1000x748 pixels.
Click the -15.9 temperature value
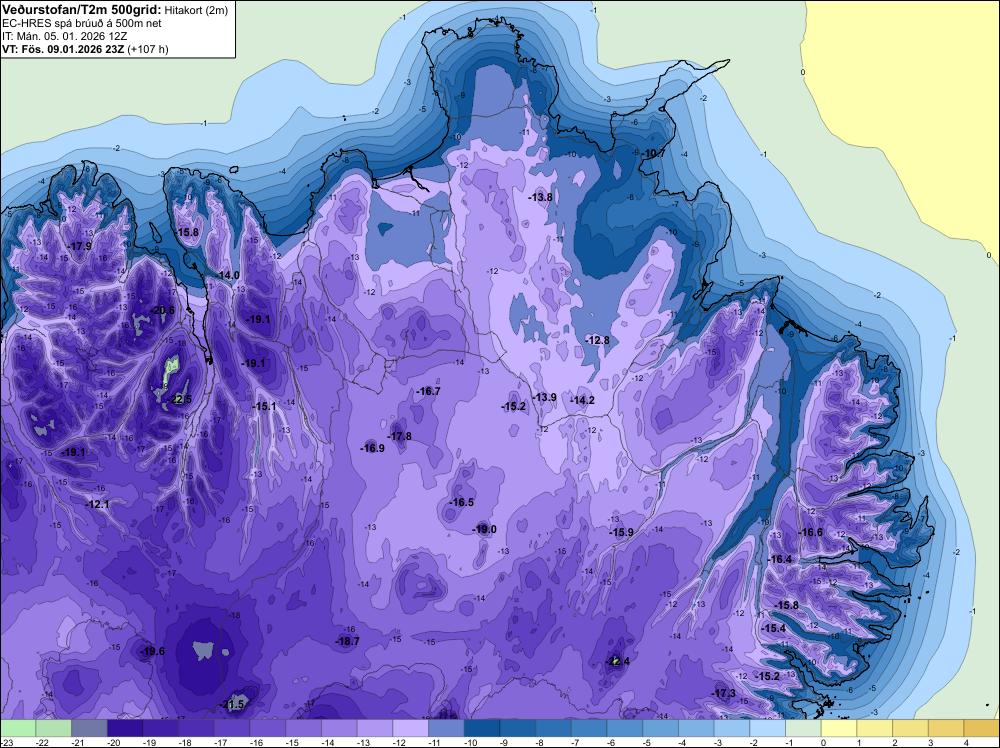[621, 532]
